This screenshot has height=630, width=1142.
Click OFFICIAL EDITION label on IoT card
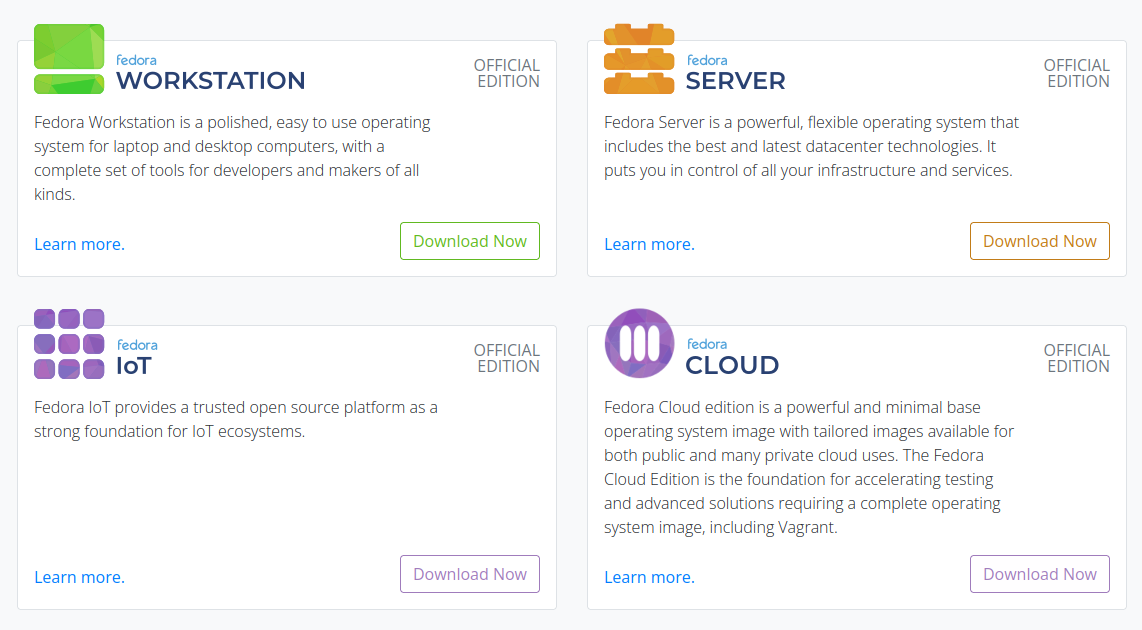[x=507, y=358]
